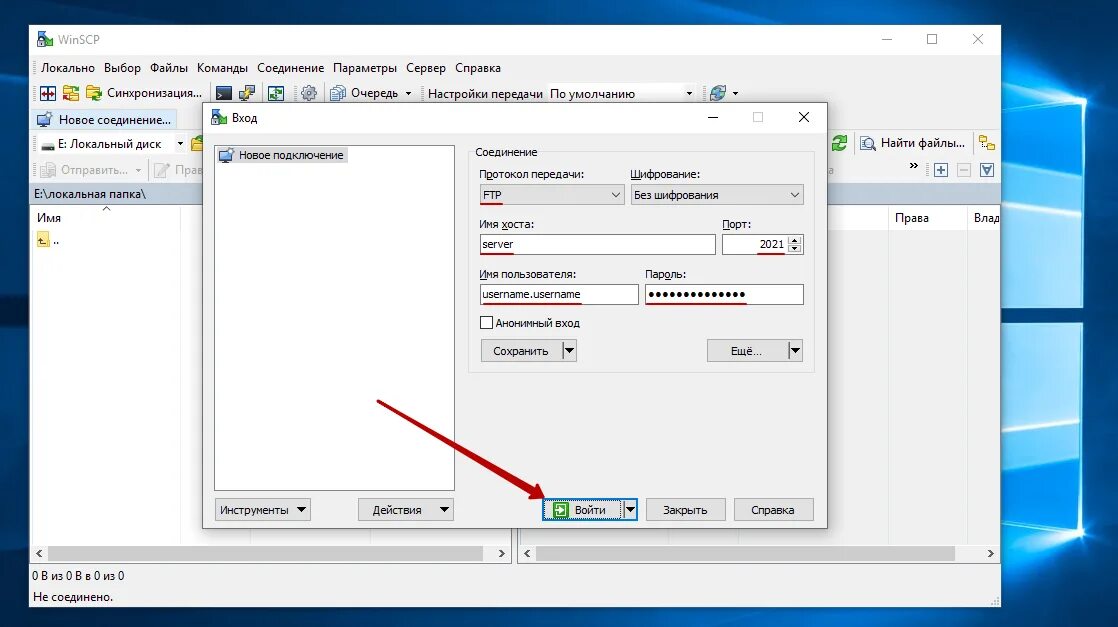Click the green refresh icon in right panel
The image size is (1118, 627).
pos(839,143)
